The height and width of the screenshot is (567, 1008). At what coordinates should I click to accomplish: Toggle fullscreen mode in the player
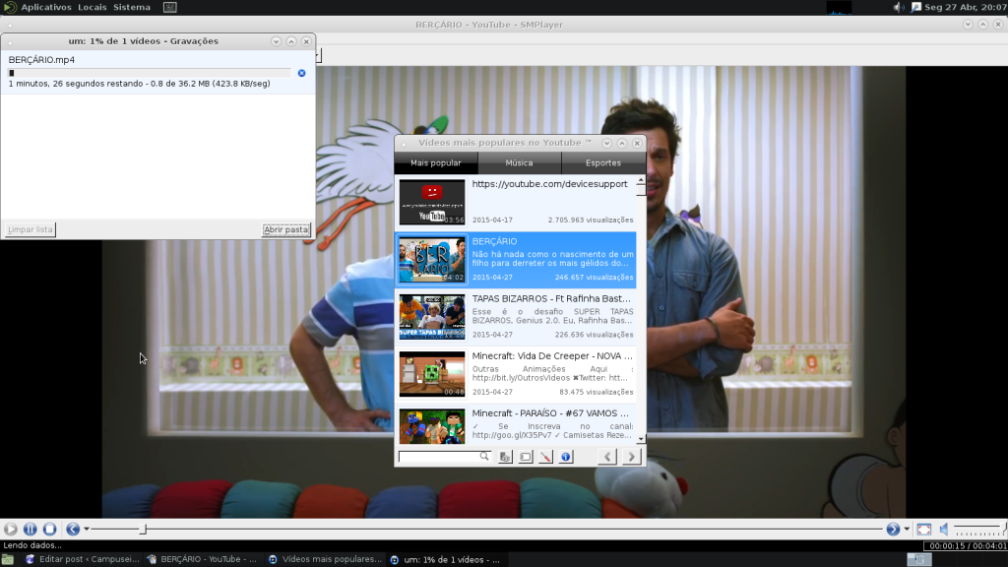tap(924, 529)
